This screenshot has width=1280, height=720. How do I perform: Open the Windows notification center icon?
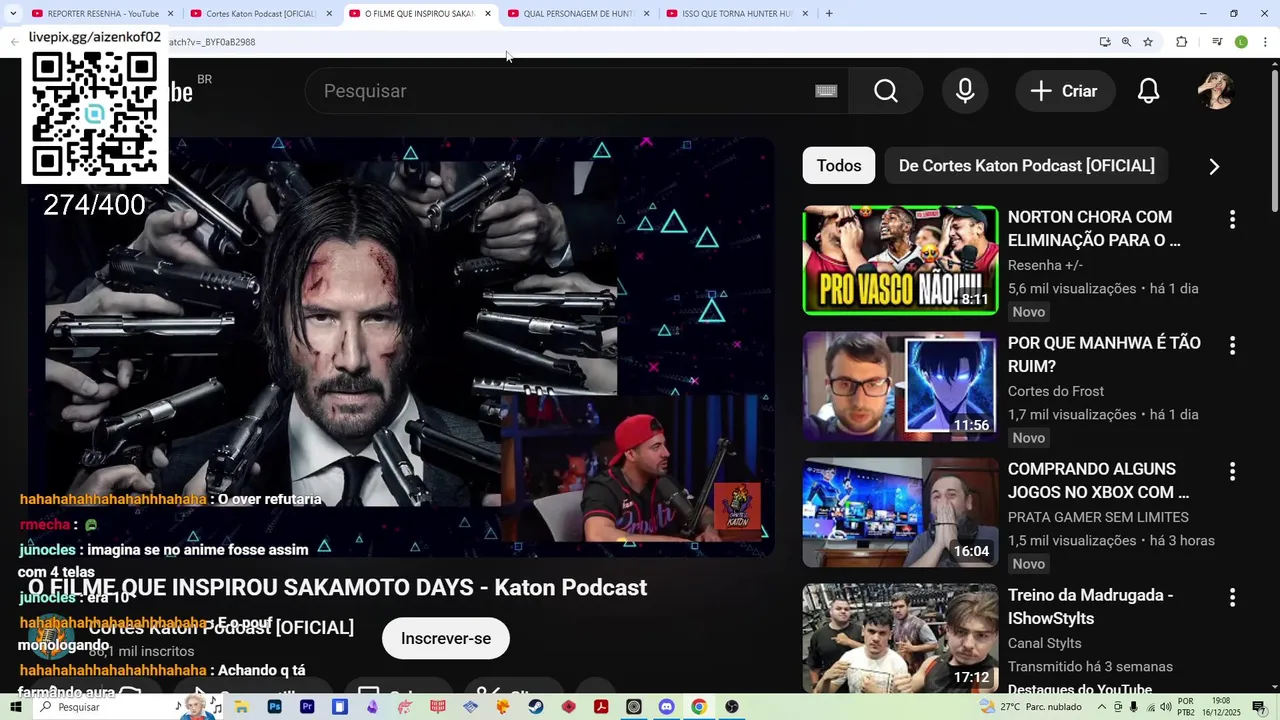point(1259,707)
